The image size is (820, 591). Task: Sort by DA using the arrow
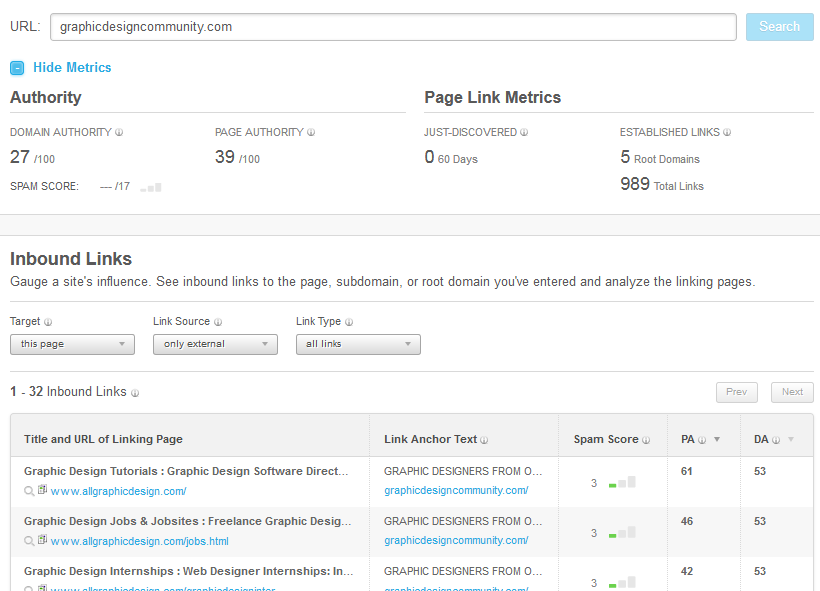pos(791,439)
